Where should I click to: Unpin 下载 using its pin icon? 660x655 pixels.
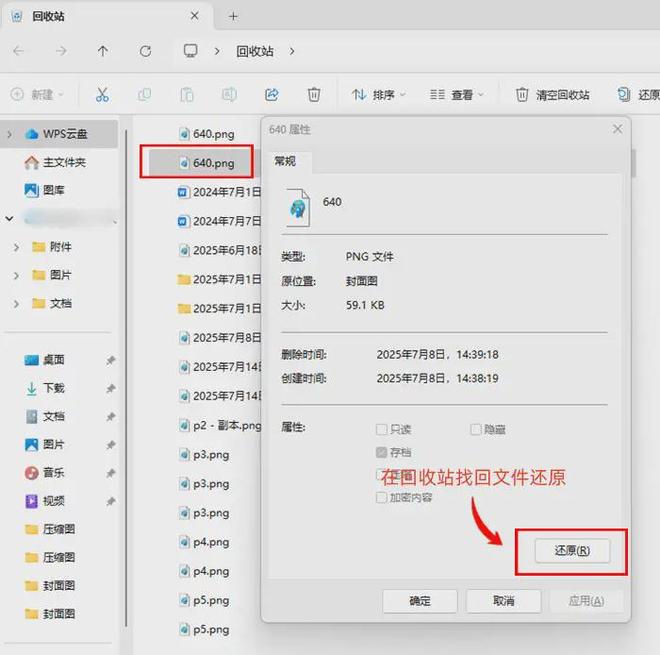(110, 389)
